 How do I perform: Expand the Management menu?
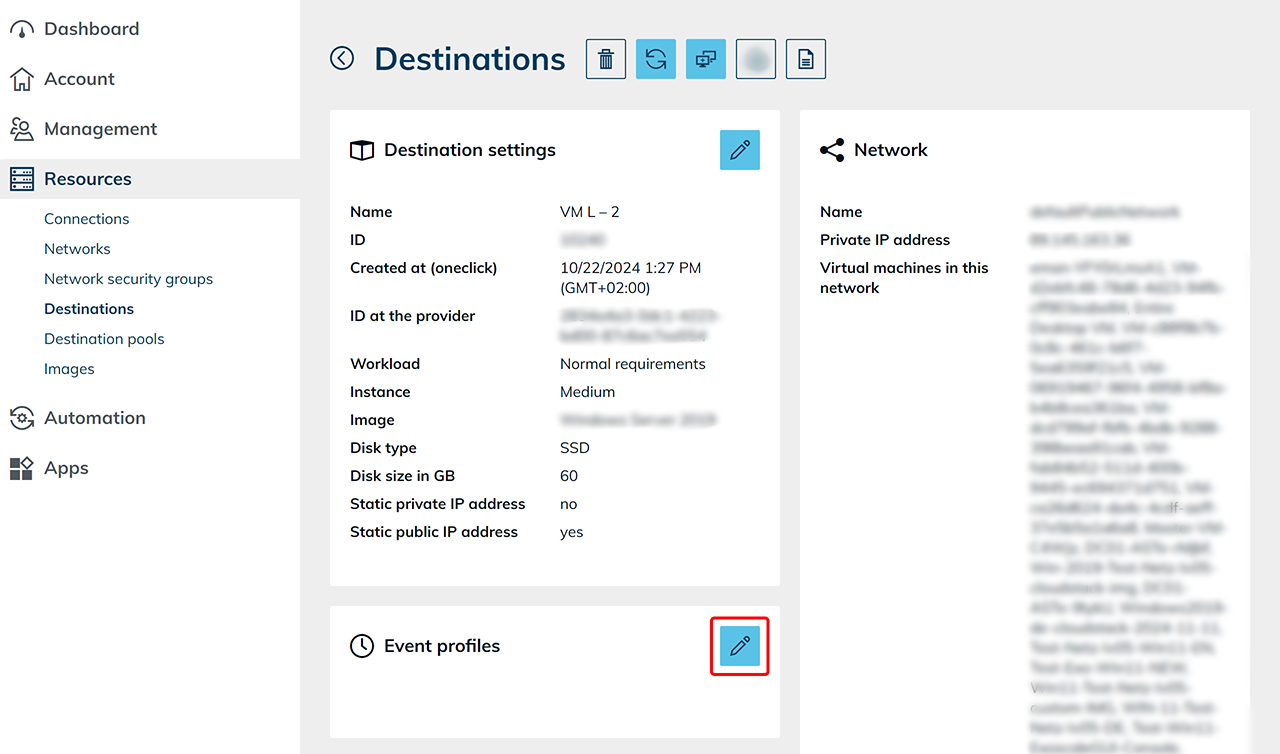tap(100, 129)
